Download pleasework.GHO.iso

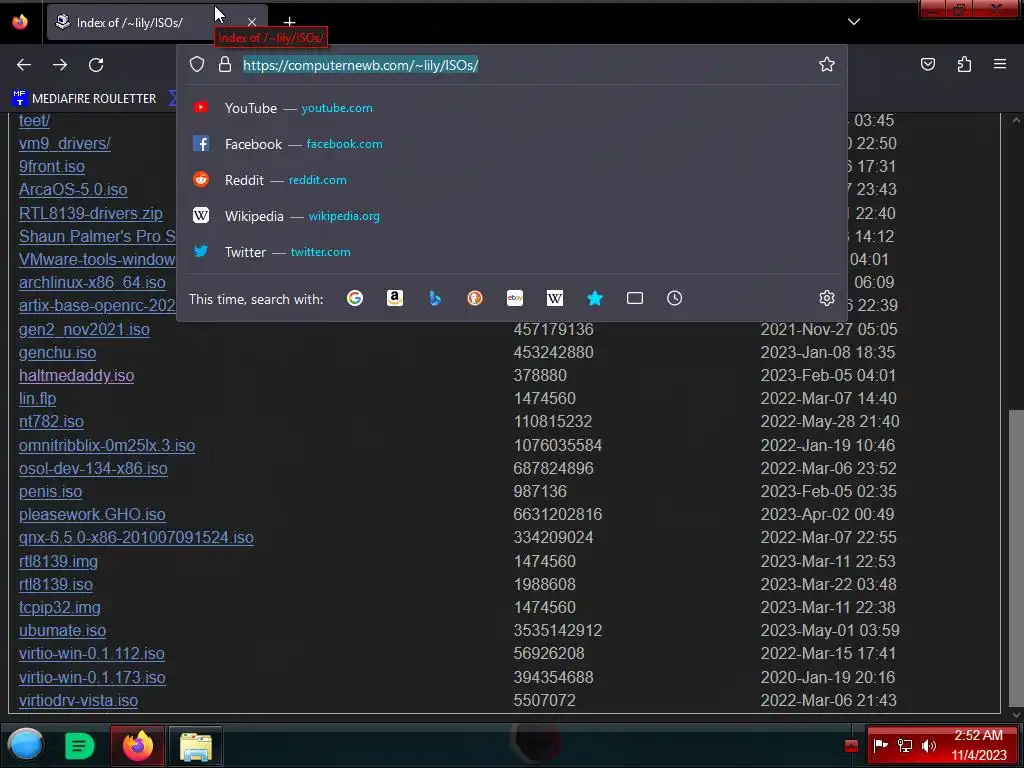92,515
